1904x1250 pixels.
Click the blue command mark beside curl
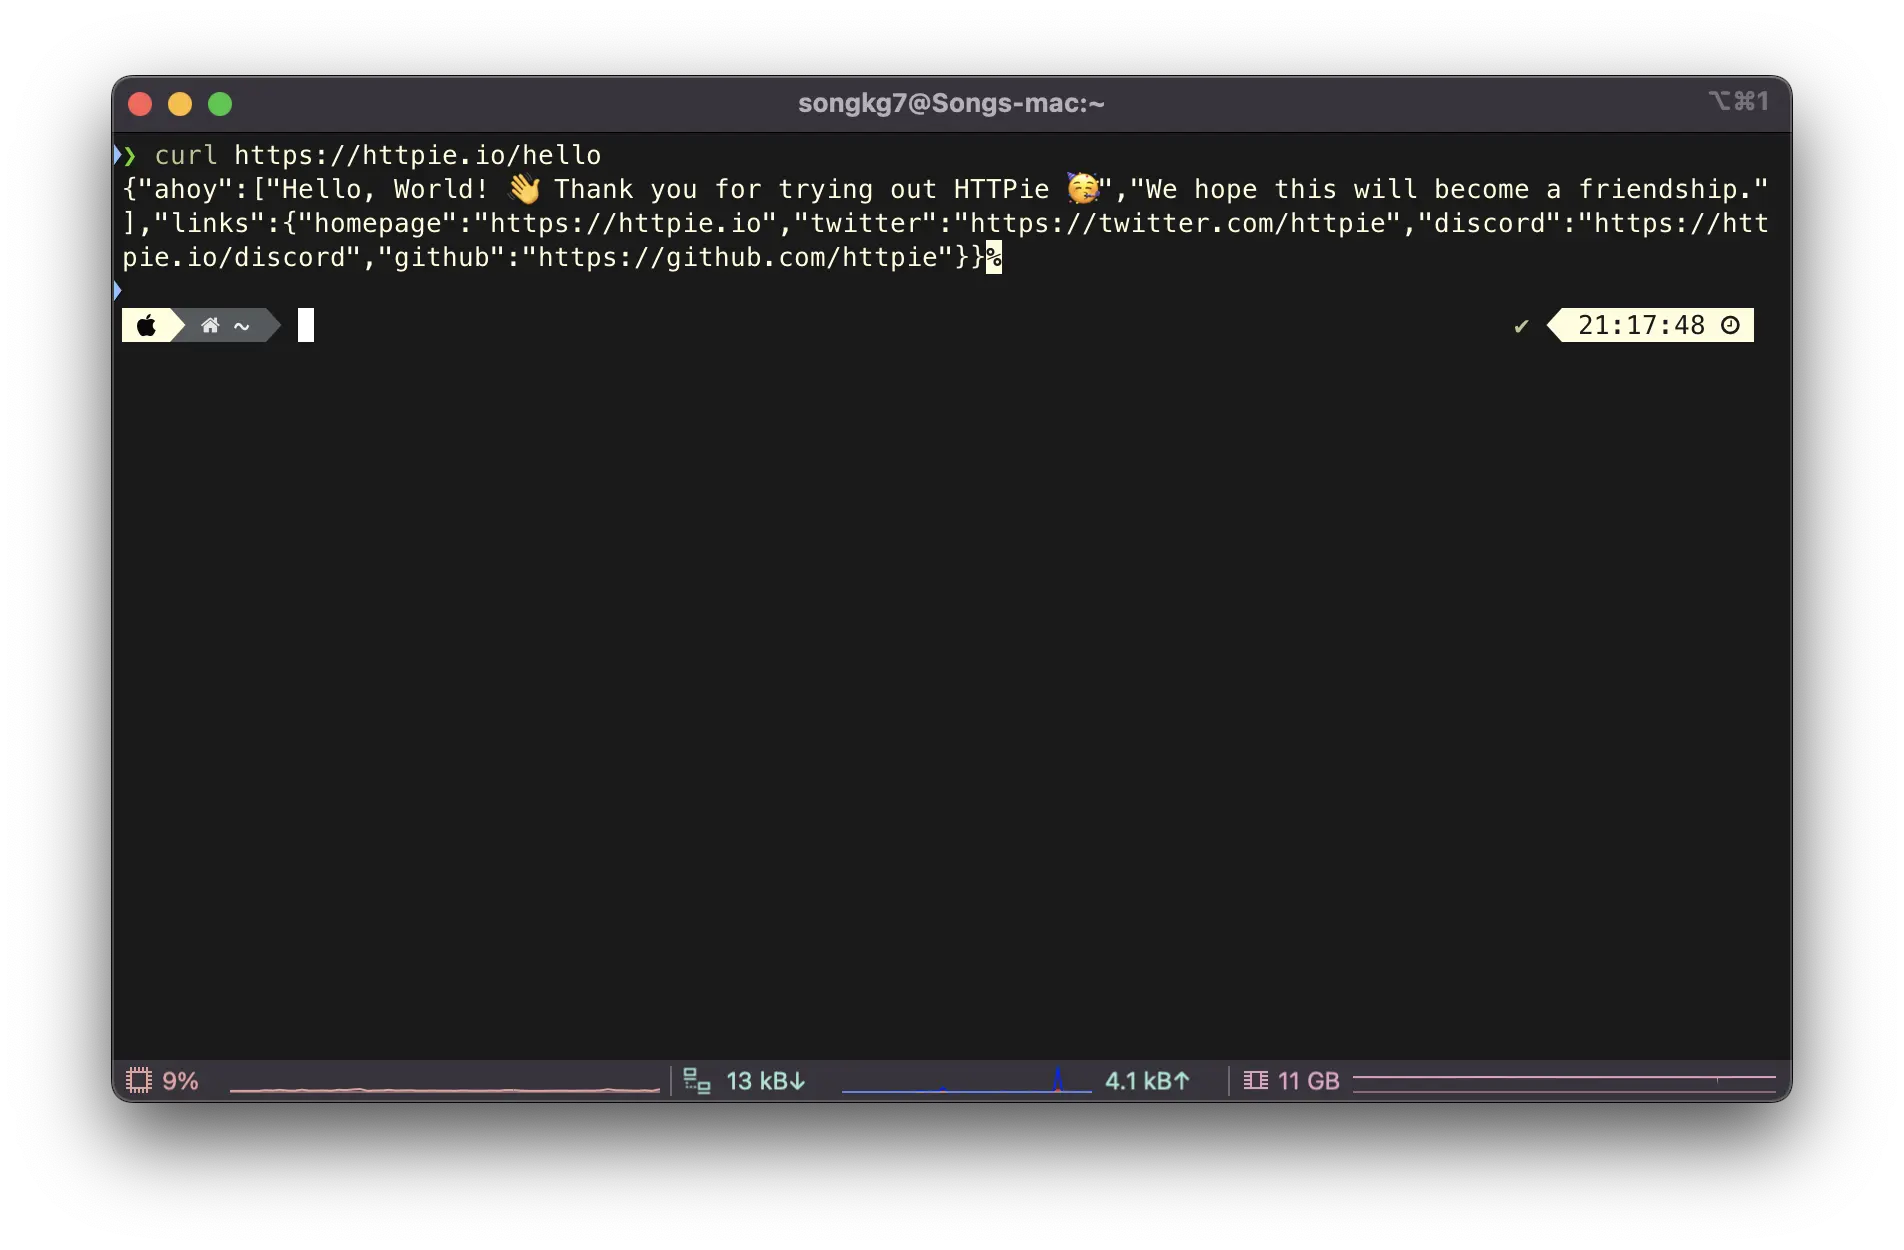click(117, 154)
